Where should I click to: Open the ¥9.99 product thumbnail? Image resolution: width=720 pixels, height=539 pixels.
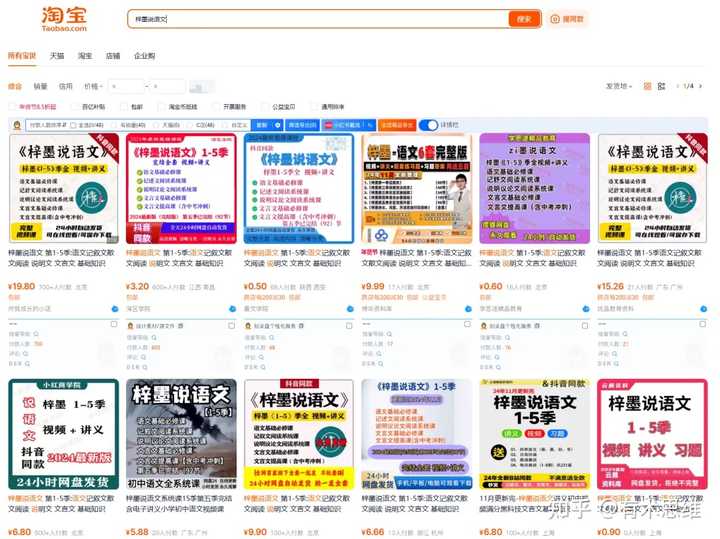(x=417, y=189)
